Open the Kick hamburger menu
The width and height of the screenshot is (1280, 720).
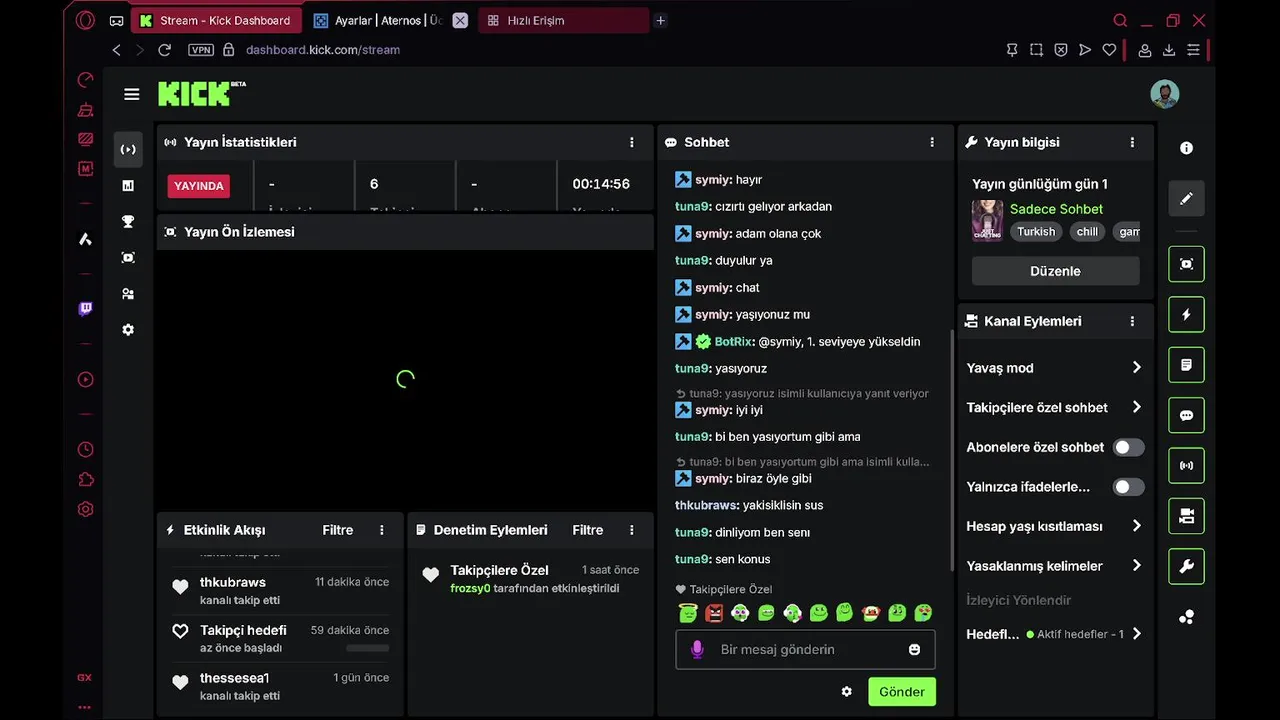[131, 94]
